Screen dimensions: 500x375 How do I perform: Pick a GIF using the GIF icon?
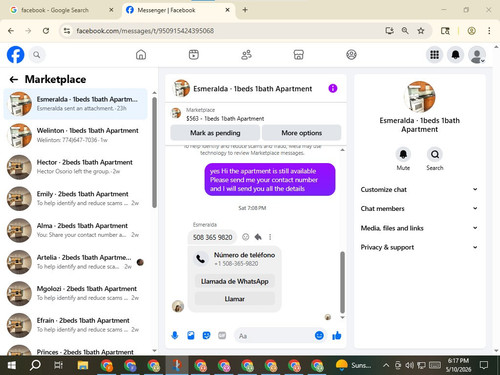[222, 335]
